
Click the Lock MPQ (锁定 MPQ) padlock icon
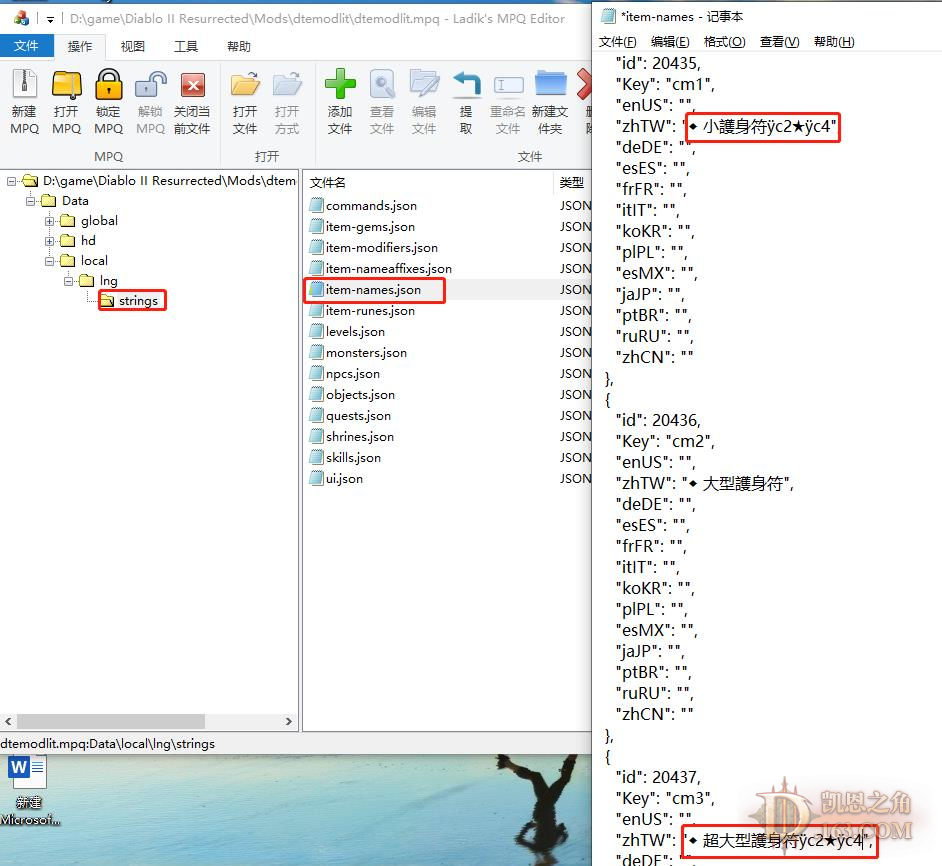pos(109,84)
